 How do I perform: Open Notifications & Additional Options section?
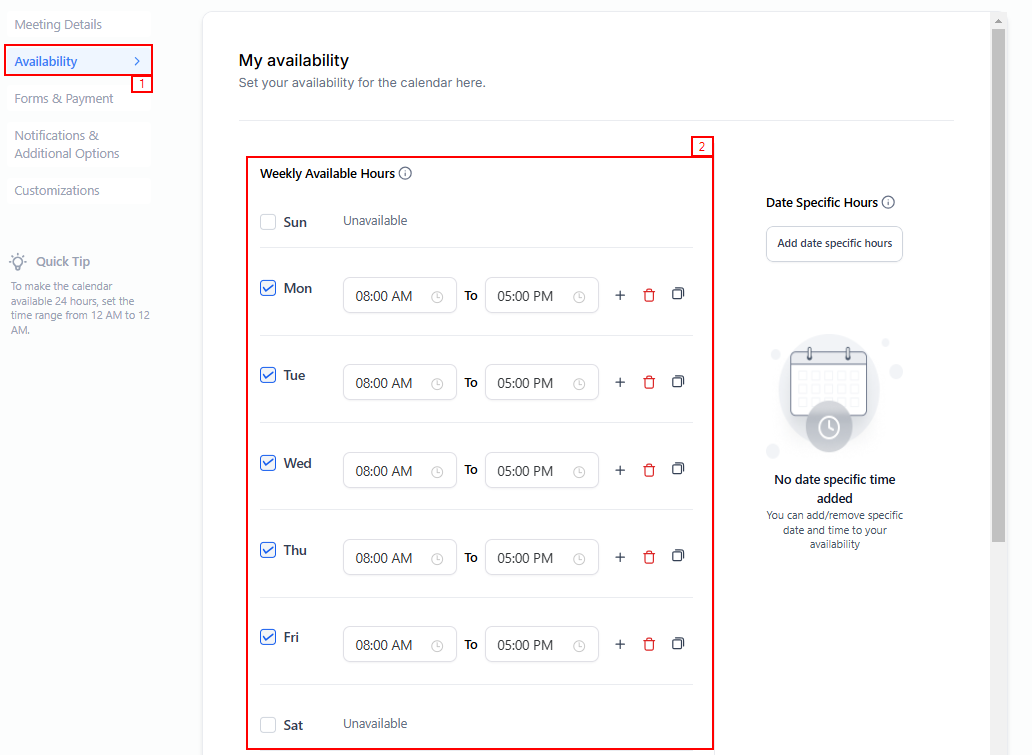[67, 144]
